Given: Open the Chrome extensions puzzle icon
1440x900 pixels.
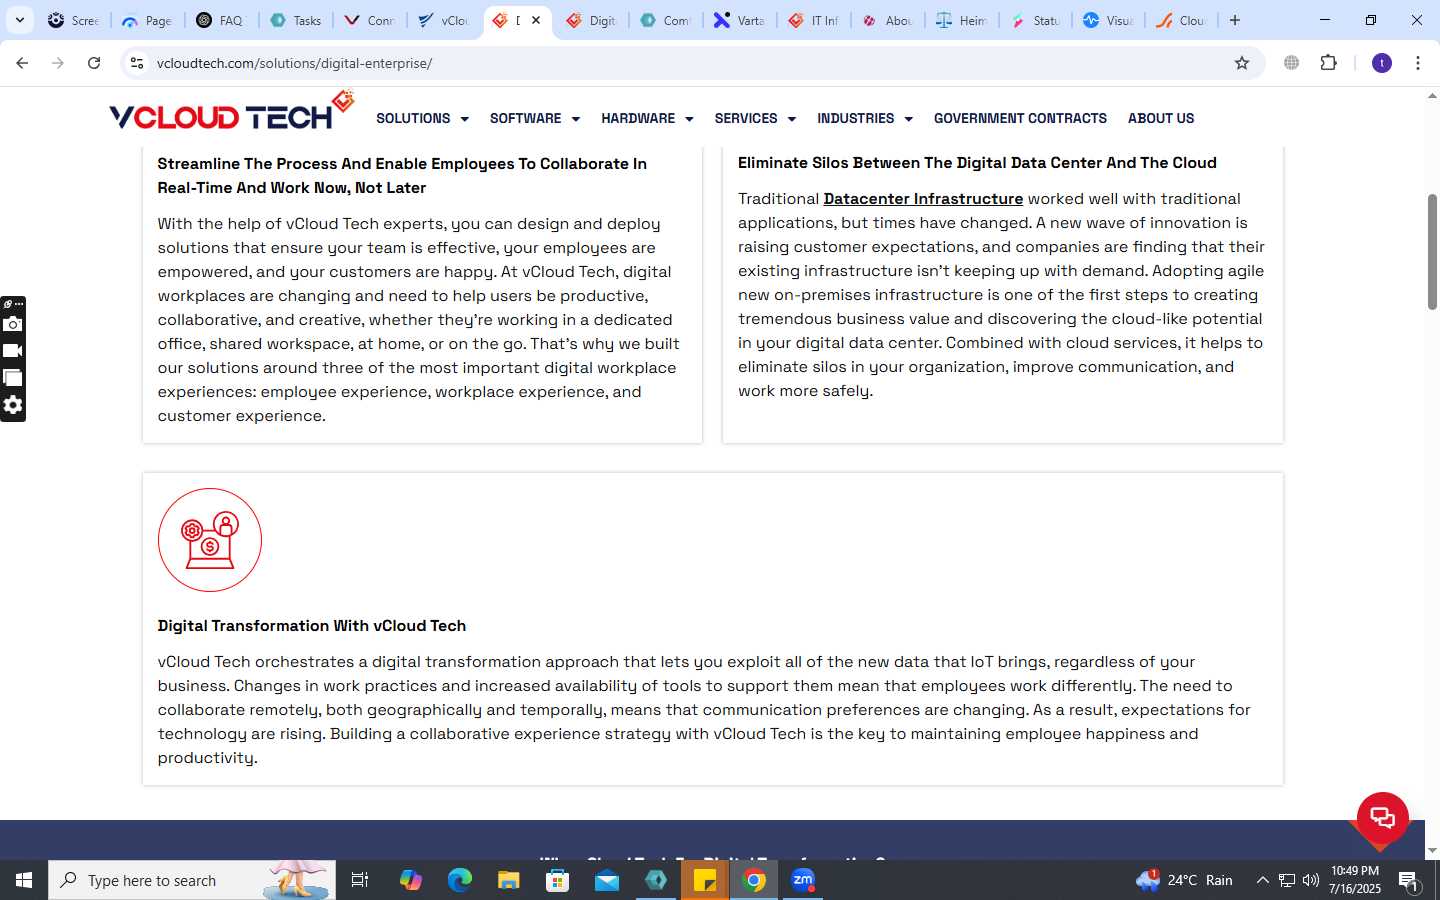Looking at the screenshot, I should point(1329,63).
